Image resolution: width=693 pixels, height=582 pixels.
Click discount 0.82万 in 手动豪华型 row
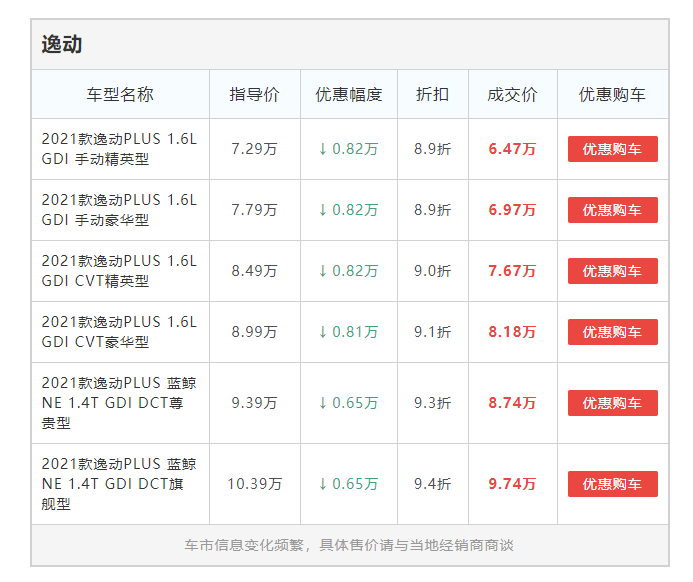tap(349, 210)
